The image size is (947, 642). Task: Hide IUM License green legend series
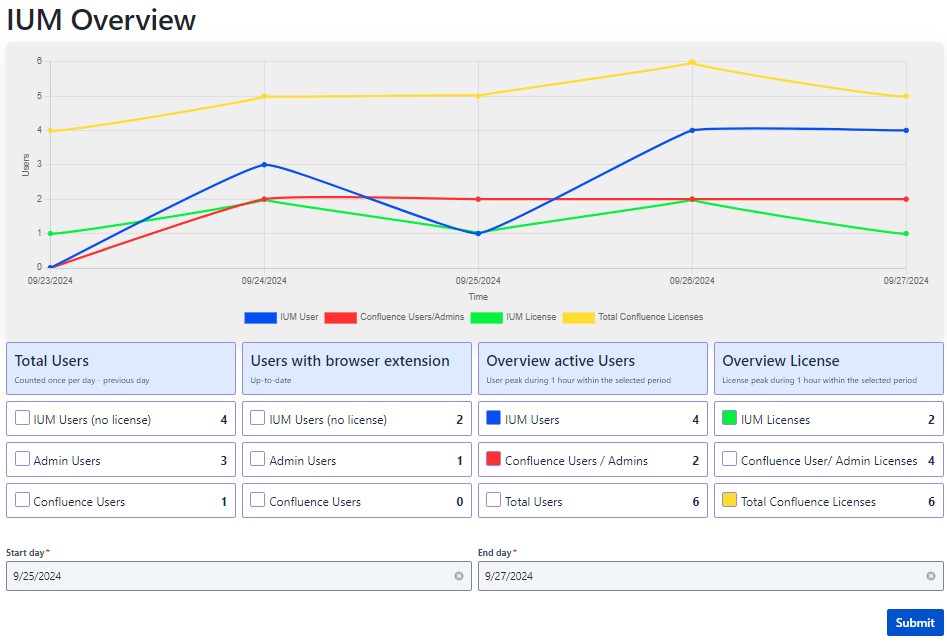(486, 317)
